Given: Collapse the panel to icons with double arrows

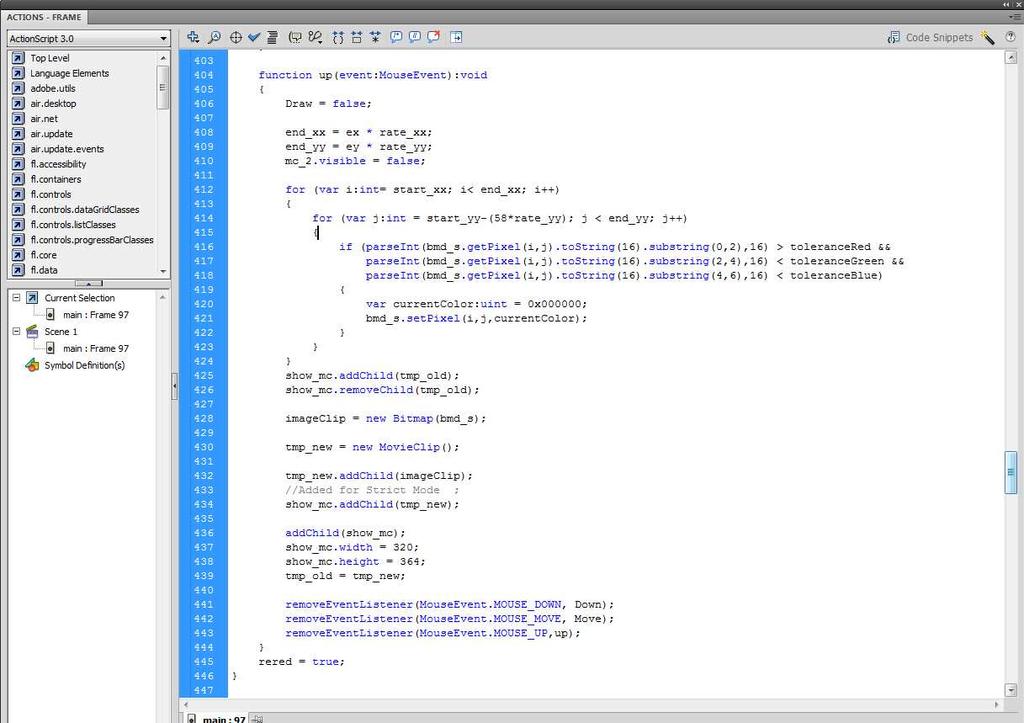Looking at the screenshot, I should tap(1006, 4).
